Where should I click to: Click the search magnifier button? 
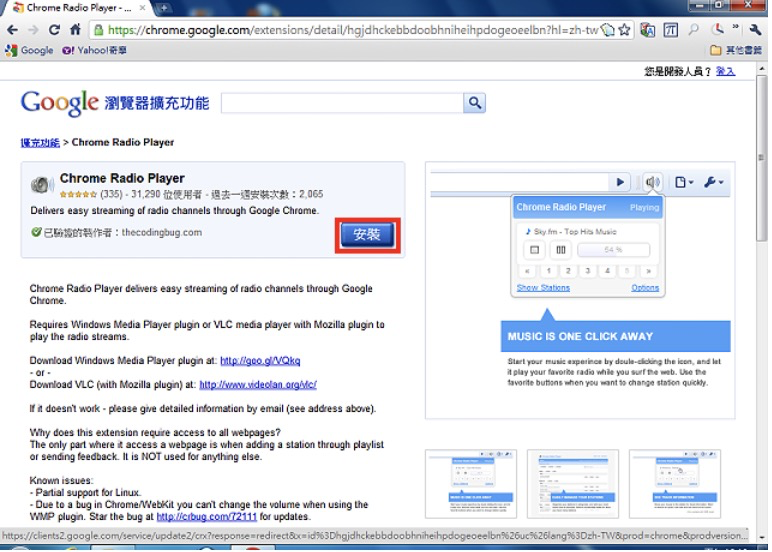pyautogui.click(x=474, y=103)
